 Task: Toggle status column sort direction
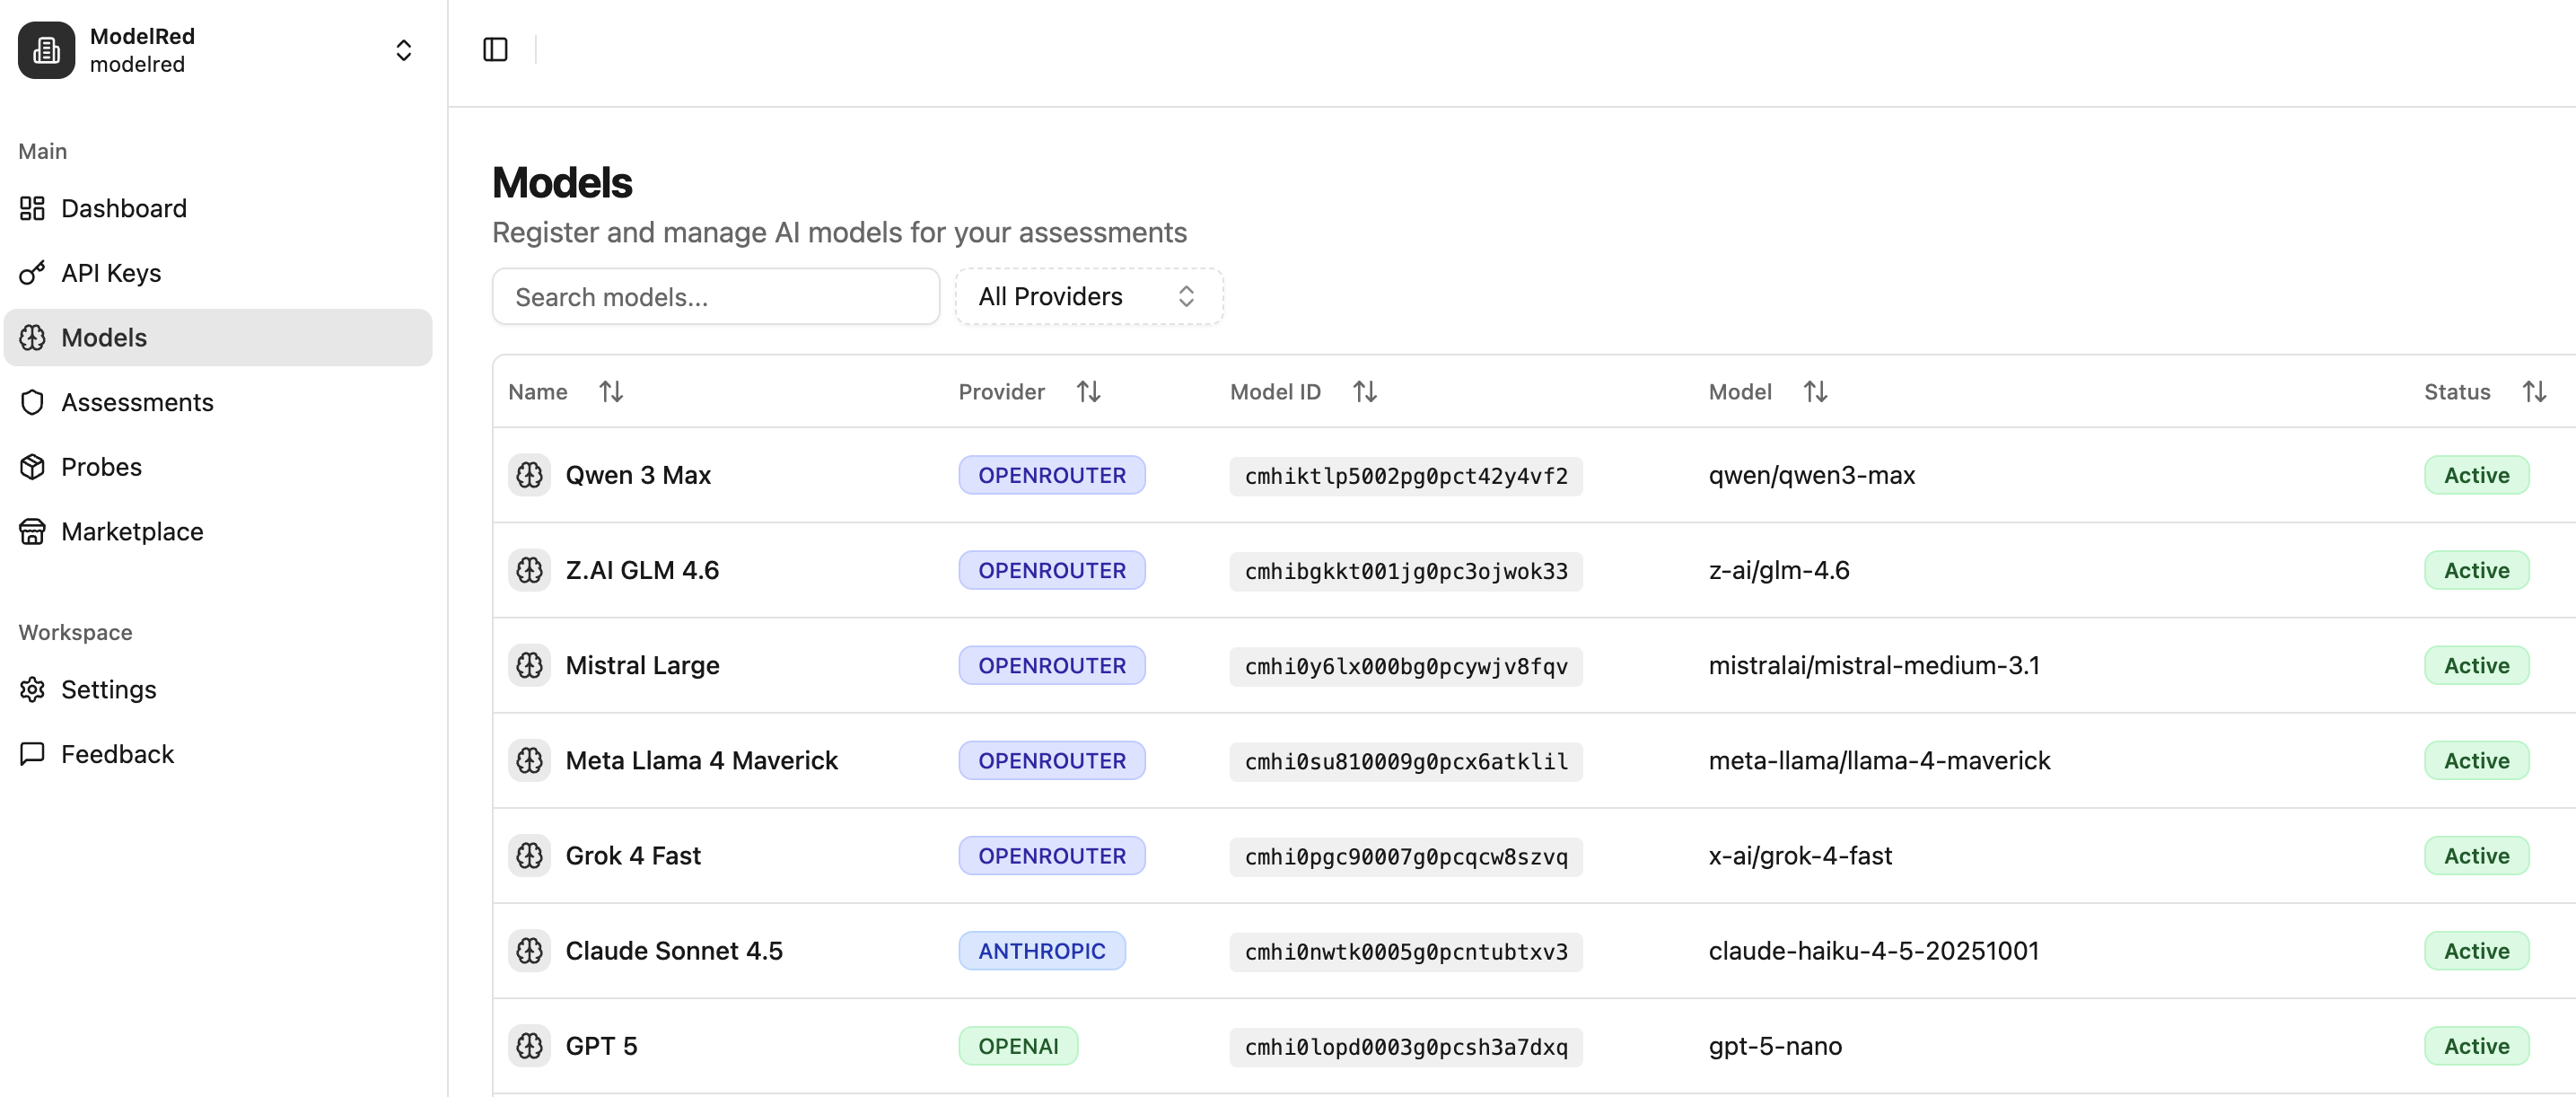point(2536,391)
